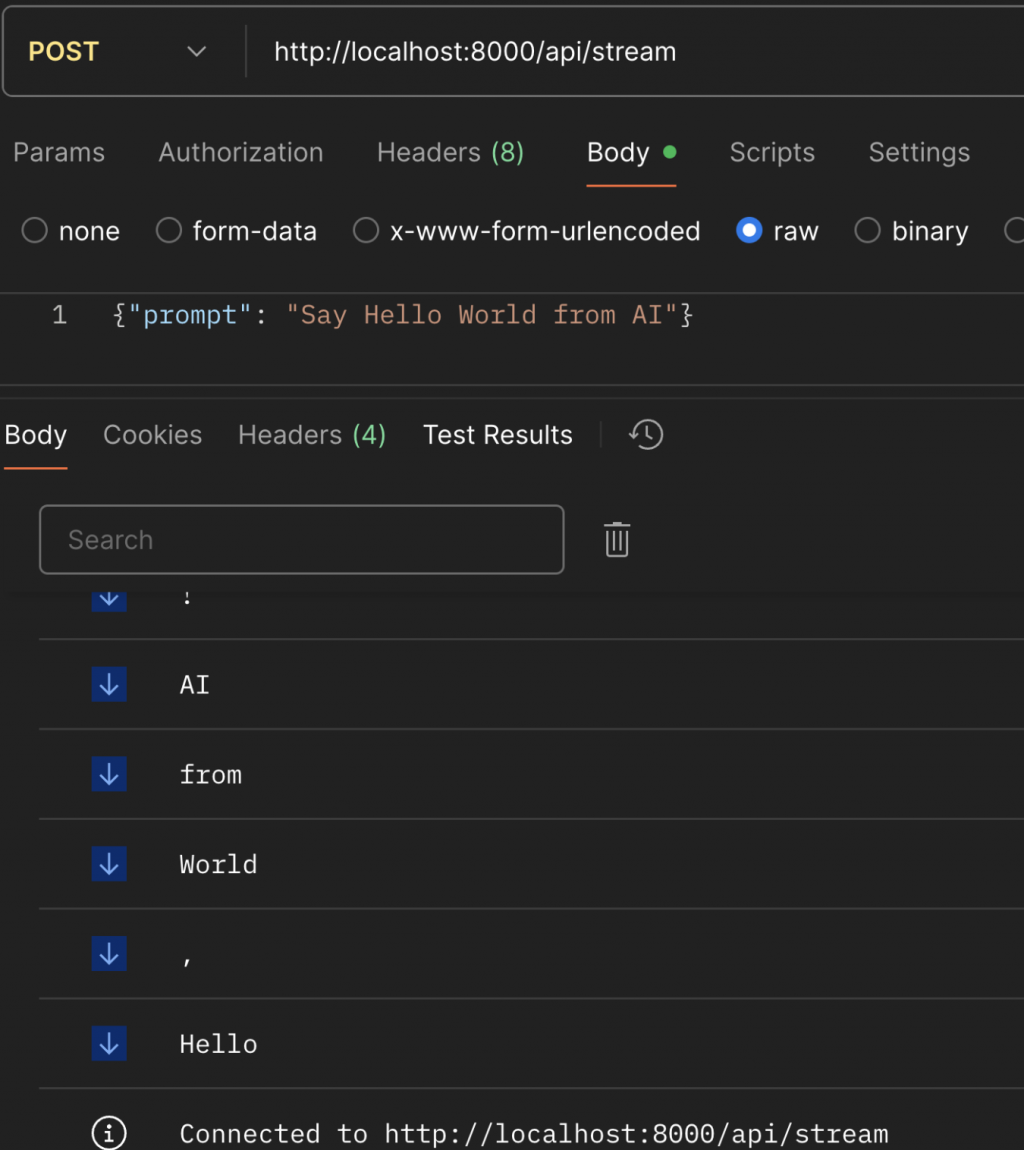
Task: Select the none body type radio
Action: point(35,231)
